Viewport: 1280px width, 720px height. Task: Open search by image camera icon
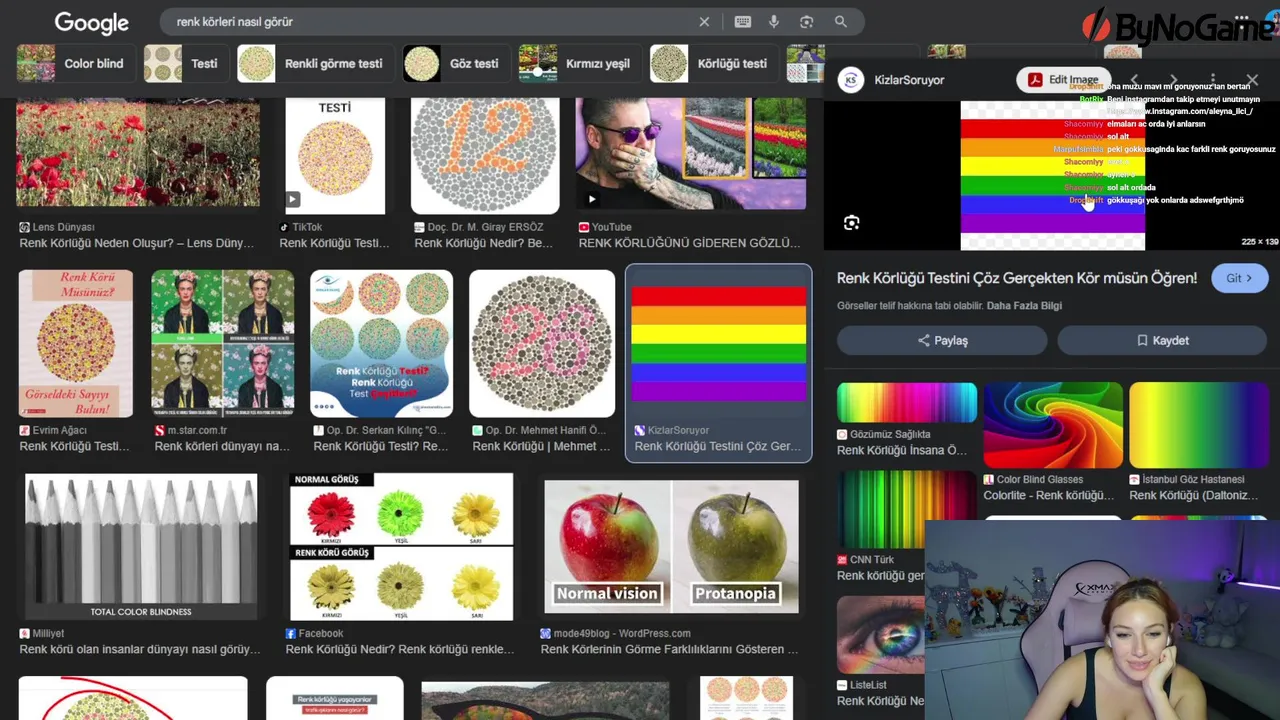tap(807, 22)
